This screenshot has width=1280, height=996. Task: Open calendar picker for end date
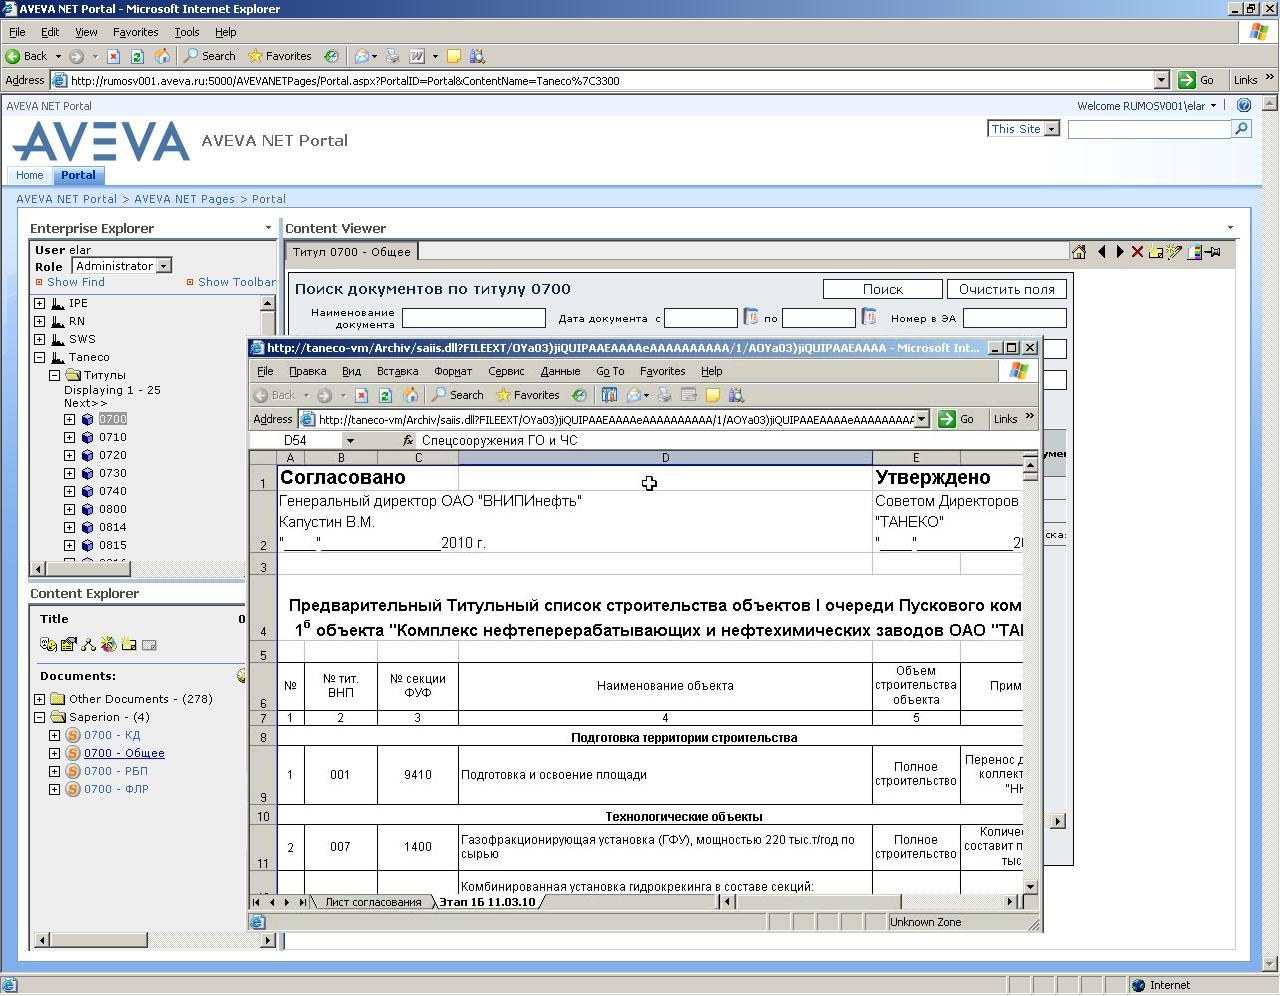tap(869, 317)
